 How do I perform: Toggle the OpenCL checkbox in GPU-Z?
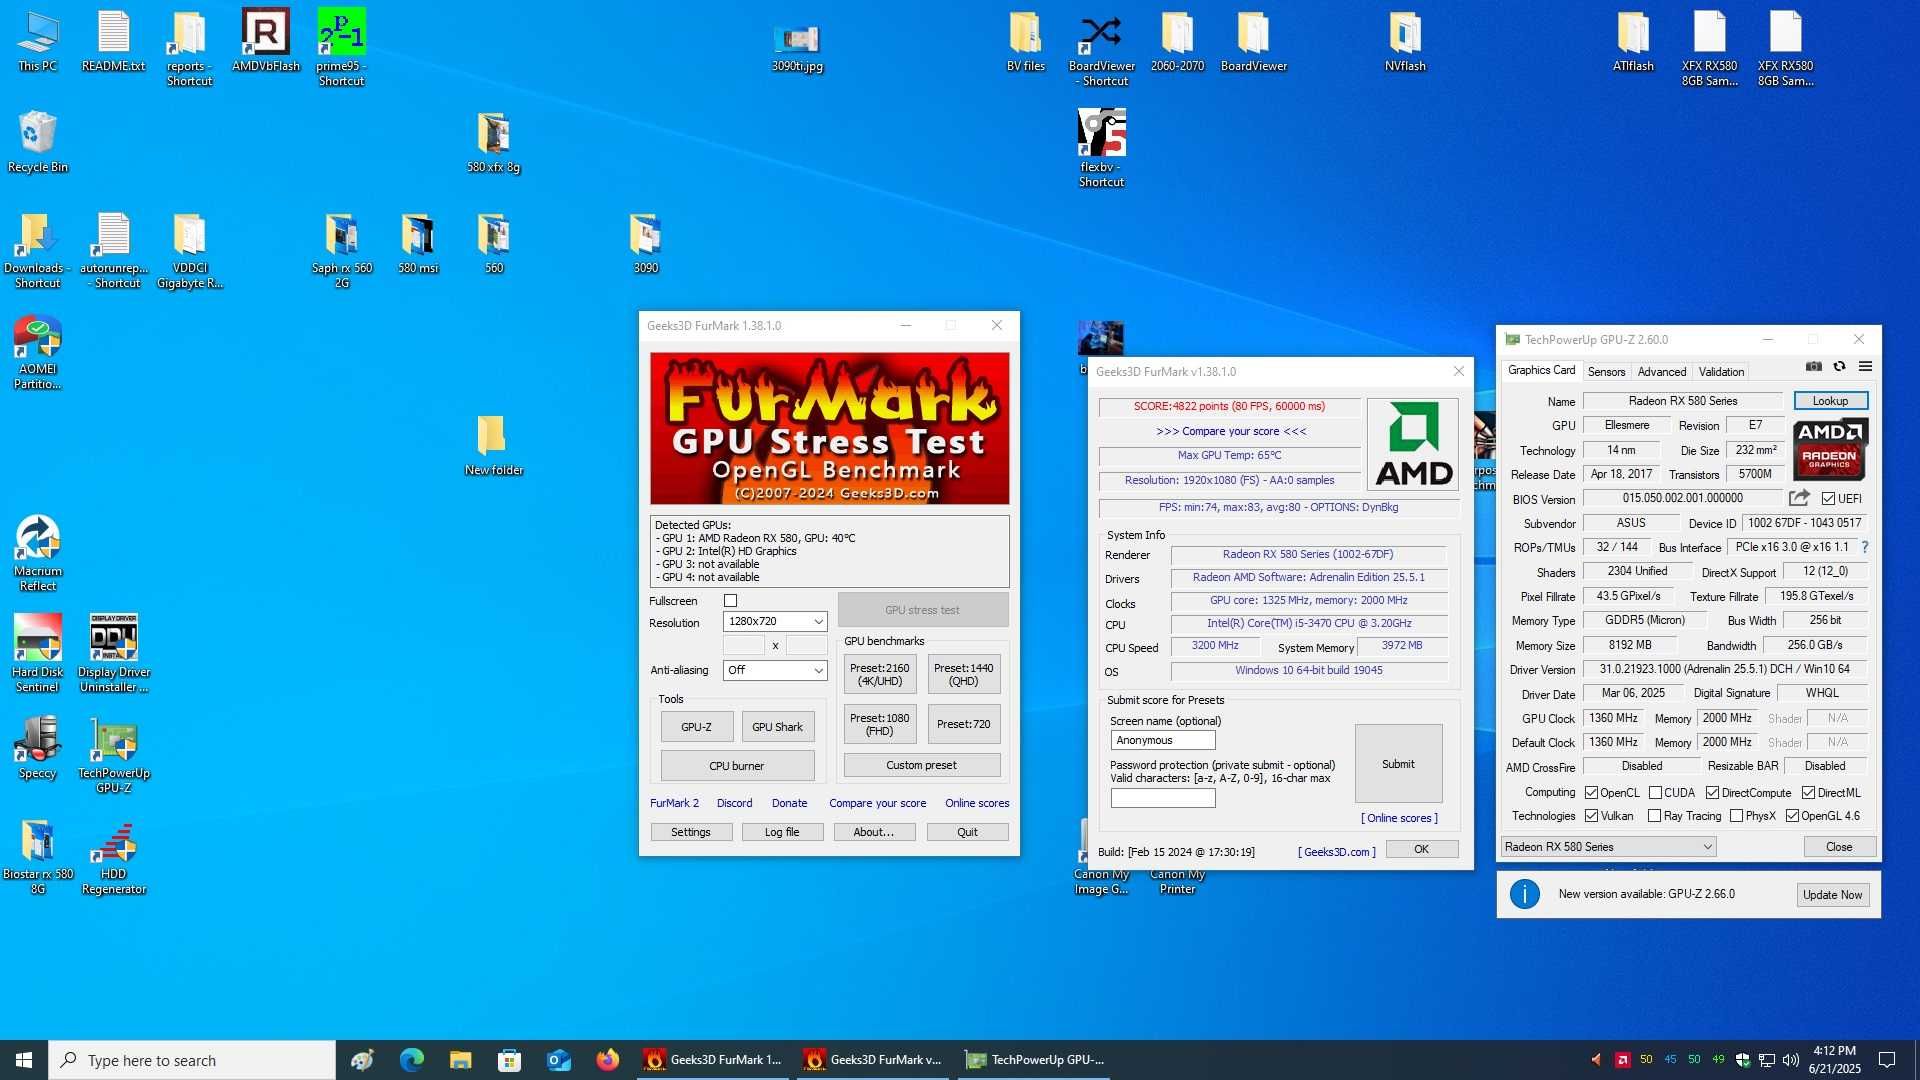click(x=1591, y=793)
